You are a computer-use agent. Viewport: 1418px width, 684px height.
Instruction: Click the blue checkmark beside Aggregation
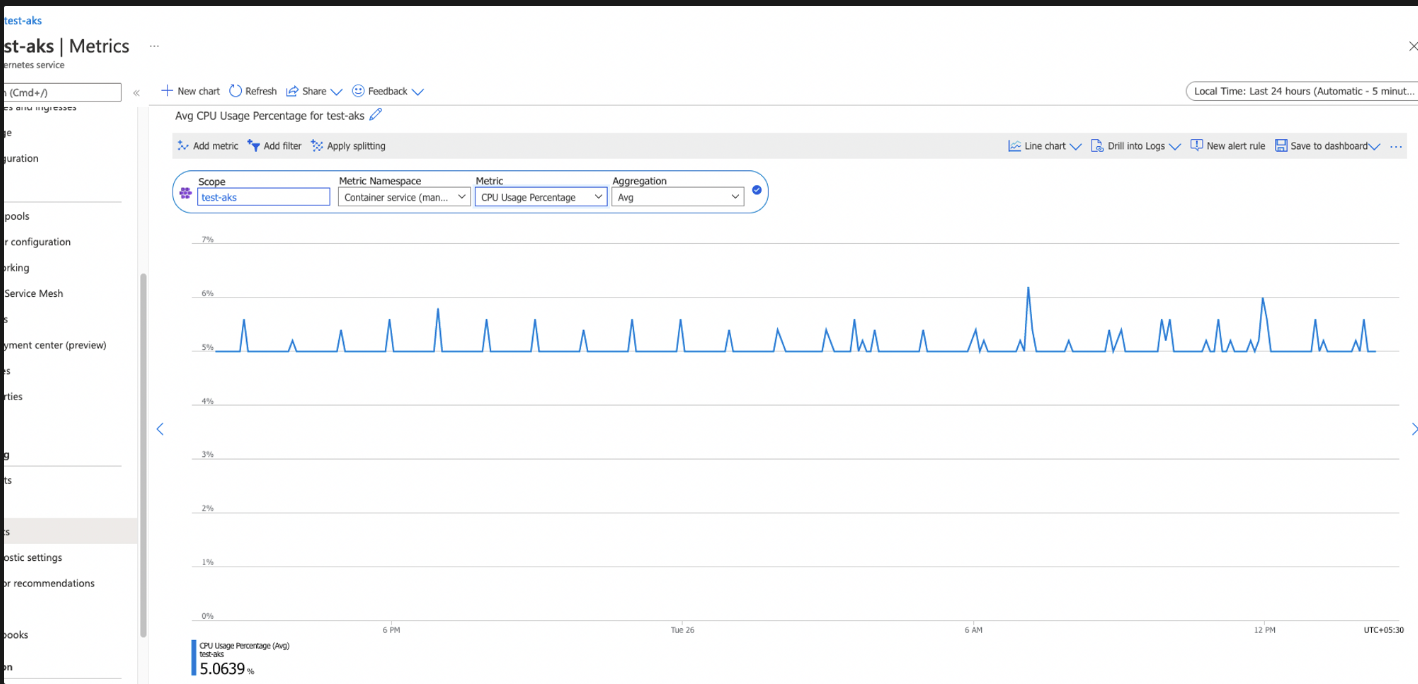point(757,190)
